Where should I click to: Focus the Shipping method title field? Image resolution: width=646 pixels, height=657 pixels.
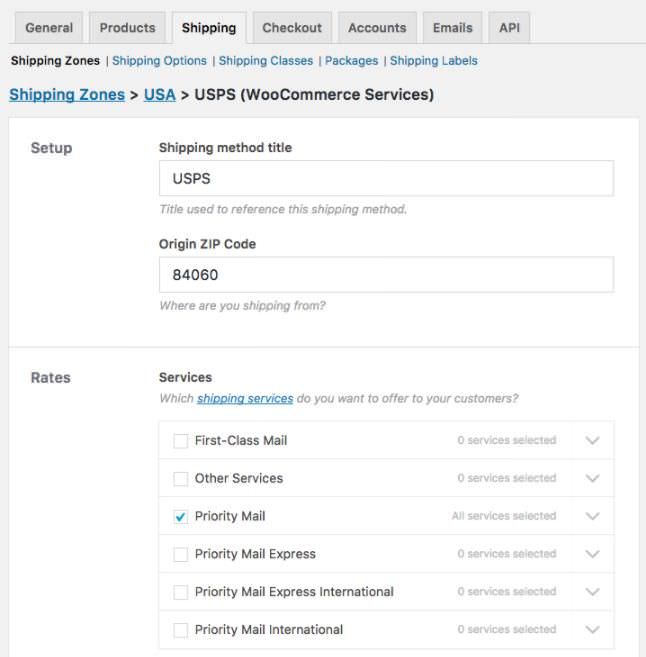click(x=386, y=178)
